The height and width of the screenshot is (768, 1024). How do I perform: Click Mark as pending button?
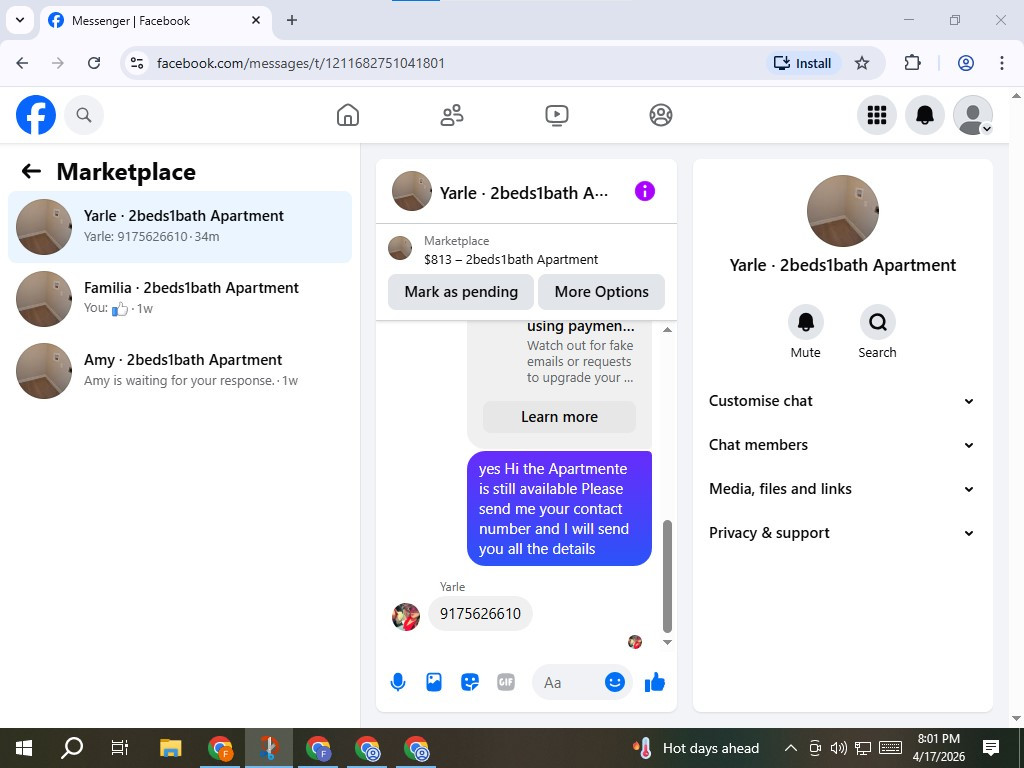click(461, 292)
